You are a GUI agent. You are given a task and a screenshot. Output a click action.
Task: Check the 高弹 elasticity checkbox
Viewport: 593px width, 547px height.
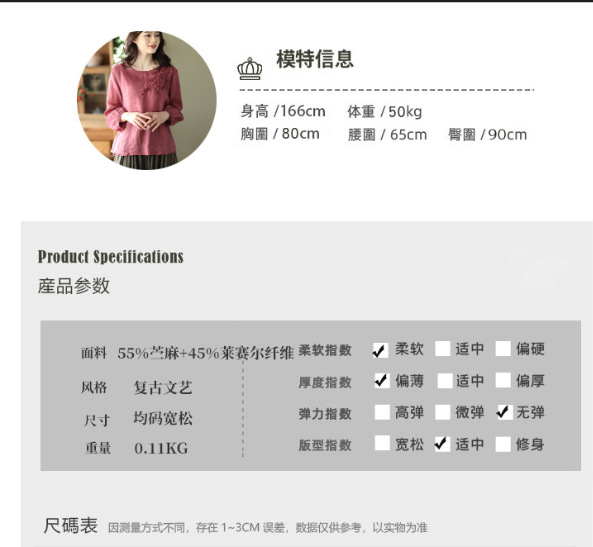point(382,412)
